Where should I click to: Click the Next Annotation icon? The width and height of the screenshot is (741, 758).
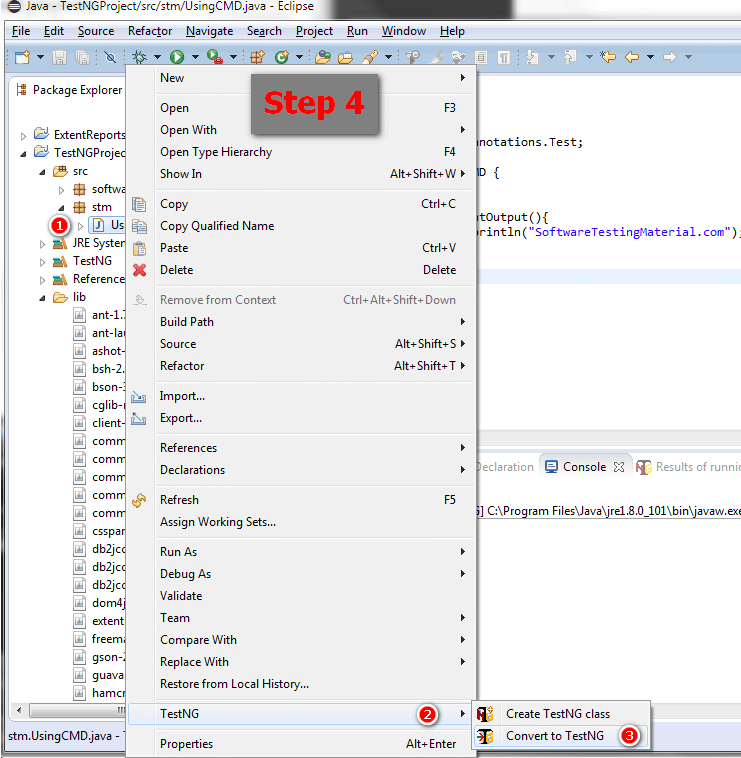coord(532,58)
